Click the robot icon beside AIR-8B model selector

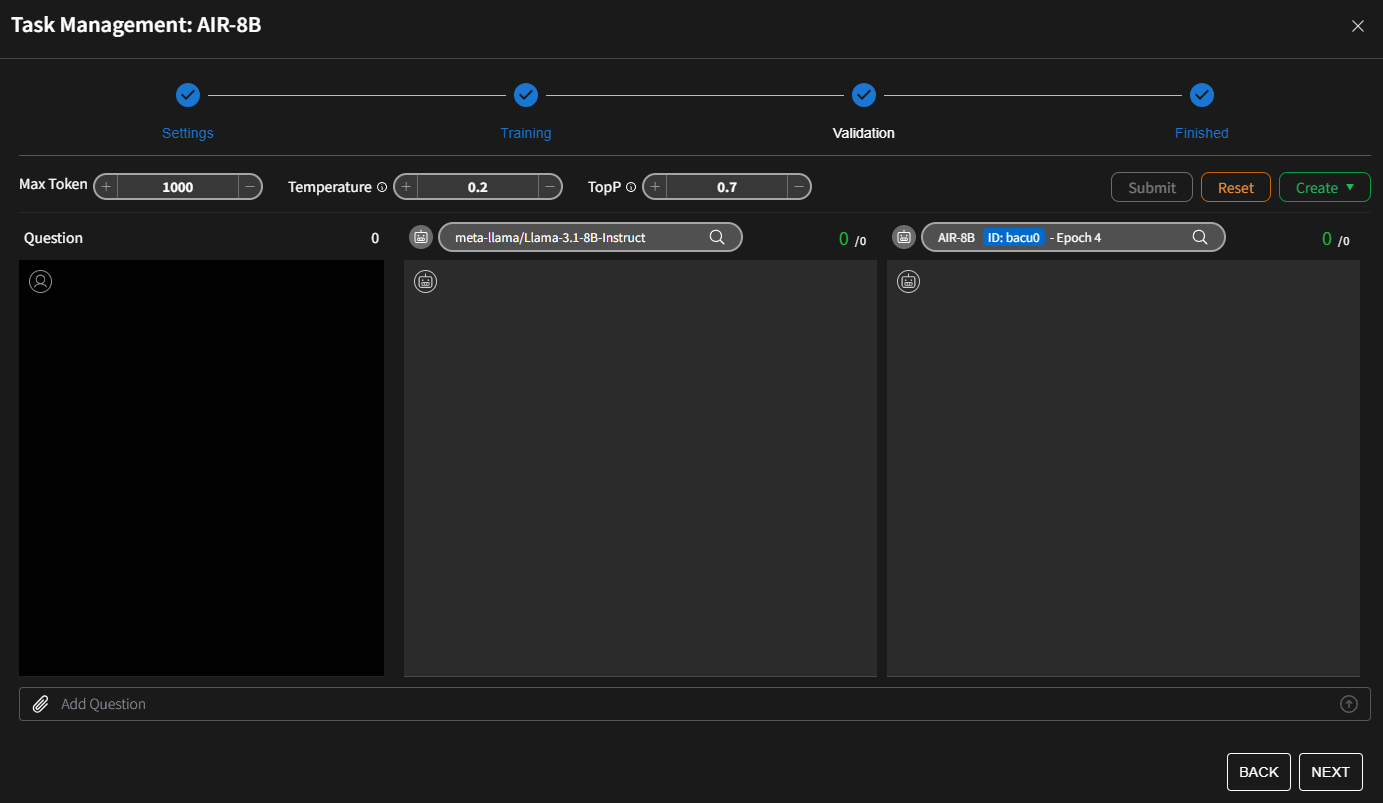pos(904,237)
